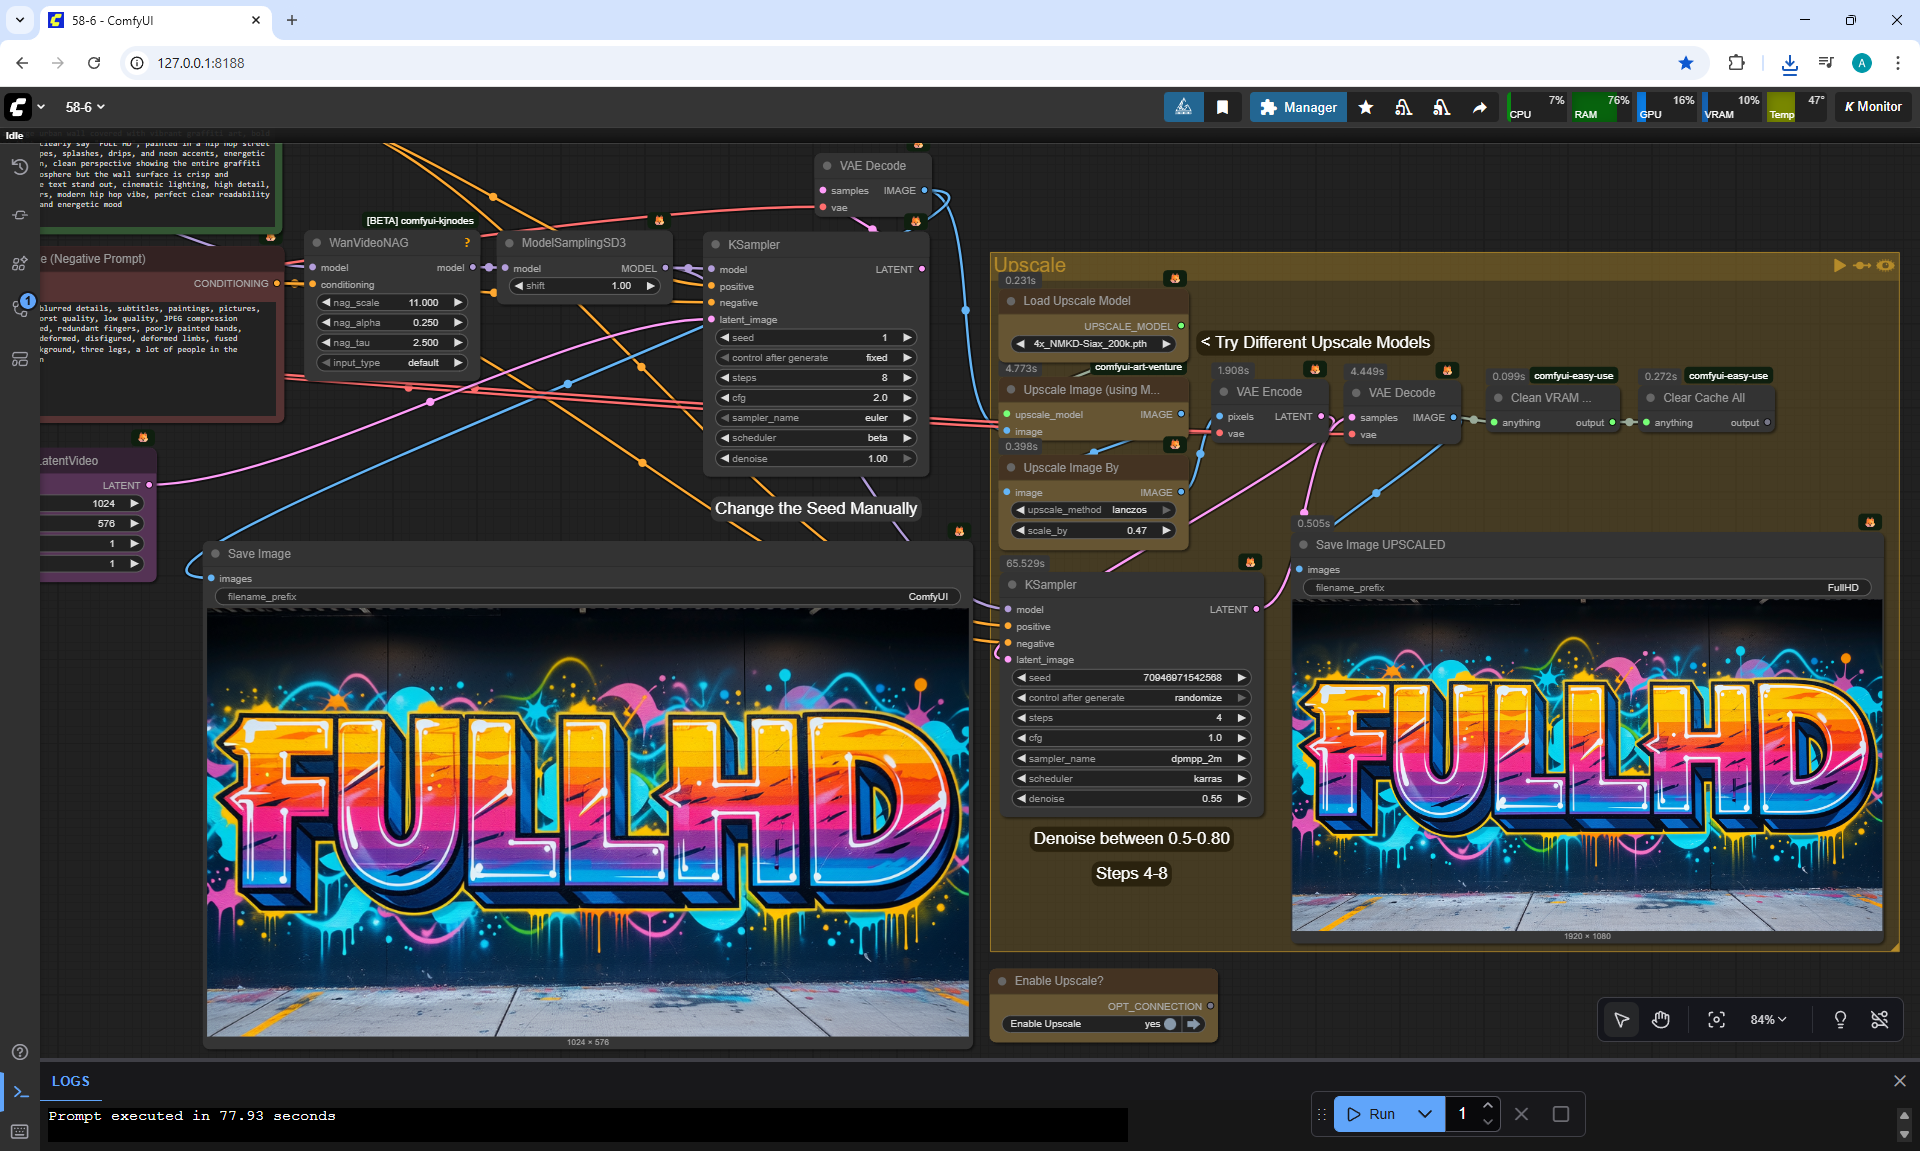The width and height of the screenshot is (1920, 1151).
Task: Toggle link visibility icon
Action: coord(1879,1019)
